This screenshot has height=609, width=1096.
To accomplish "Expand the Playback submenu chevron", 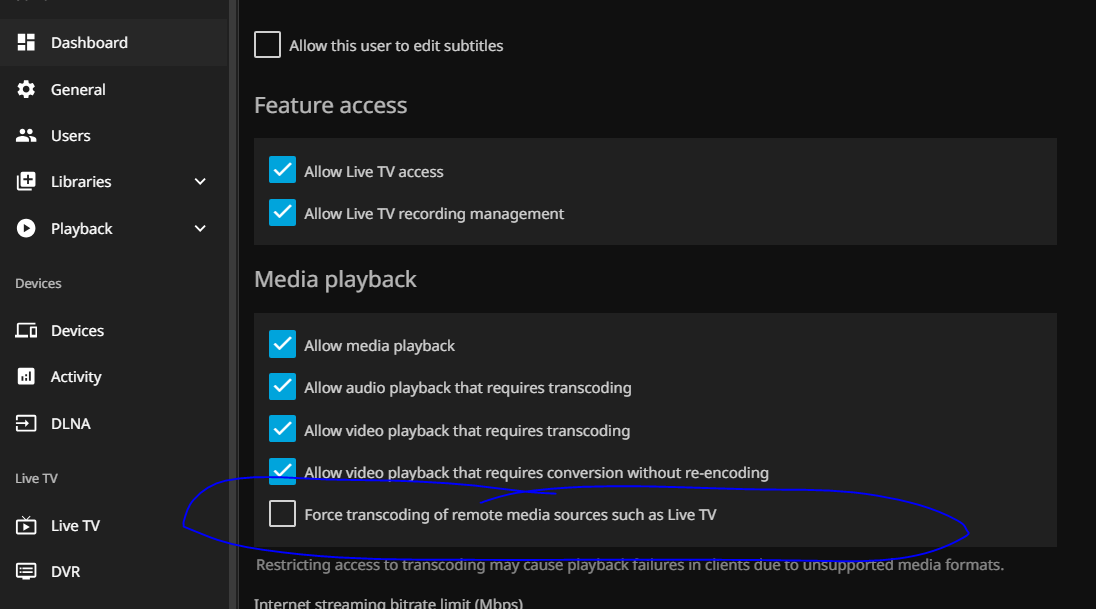I will coord(200,229).
